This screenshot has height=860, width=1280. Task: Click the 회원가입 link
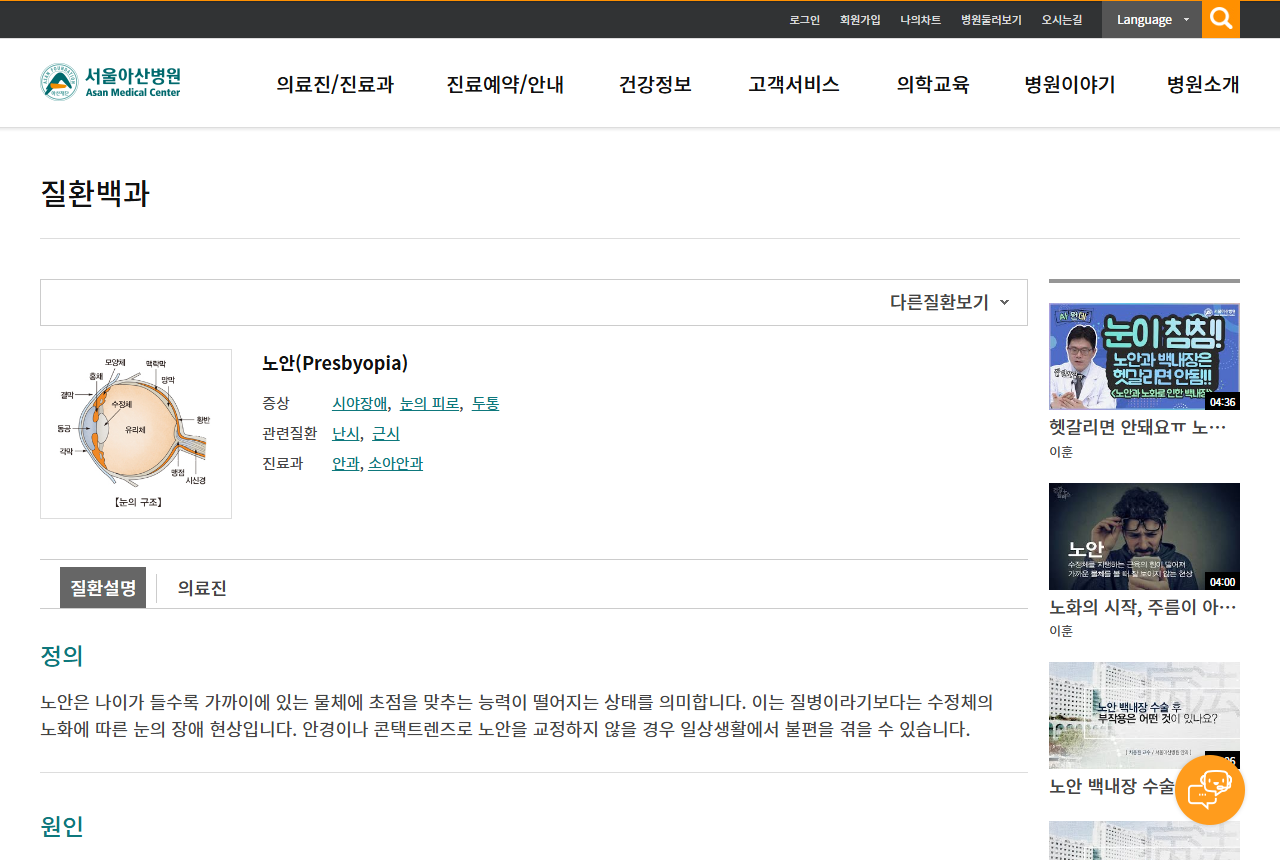pos(860,20)
